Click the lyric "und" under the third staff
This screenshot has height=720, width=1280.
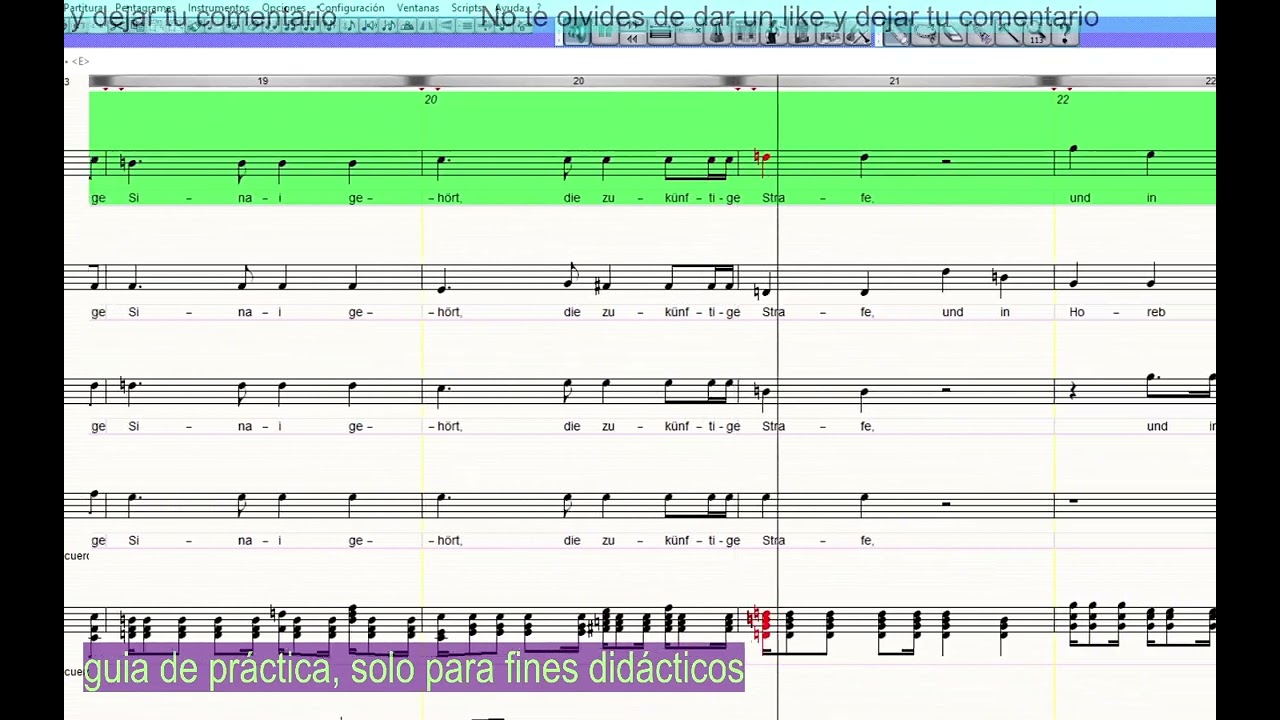click(1157, 427)
